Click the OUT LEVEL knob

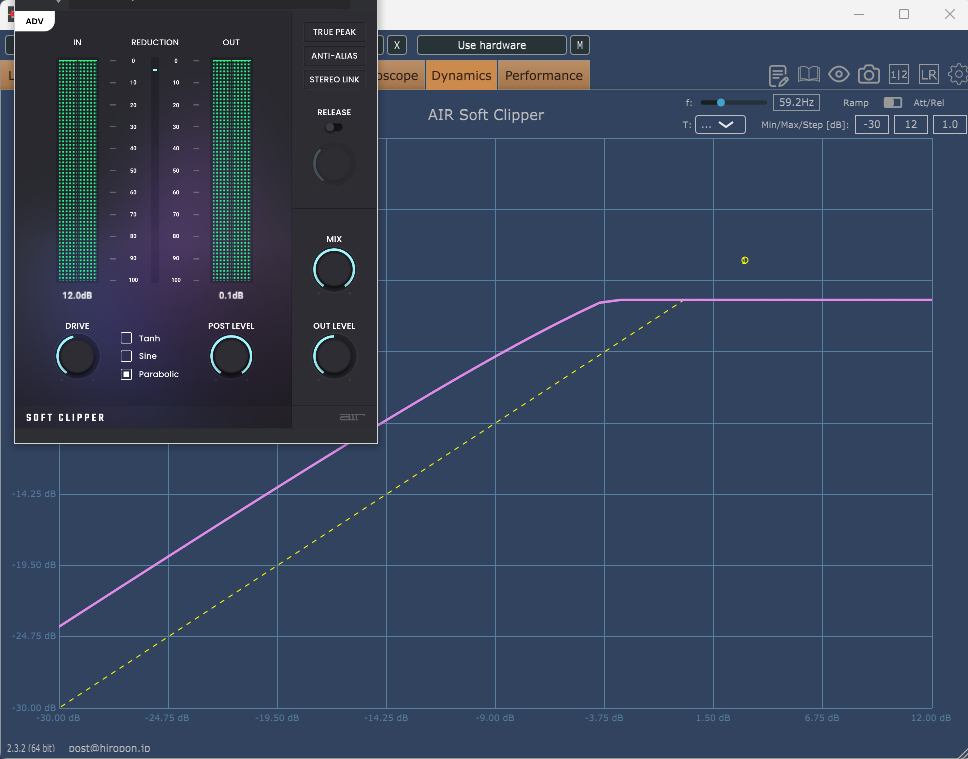(334, 356)
